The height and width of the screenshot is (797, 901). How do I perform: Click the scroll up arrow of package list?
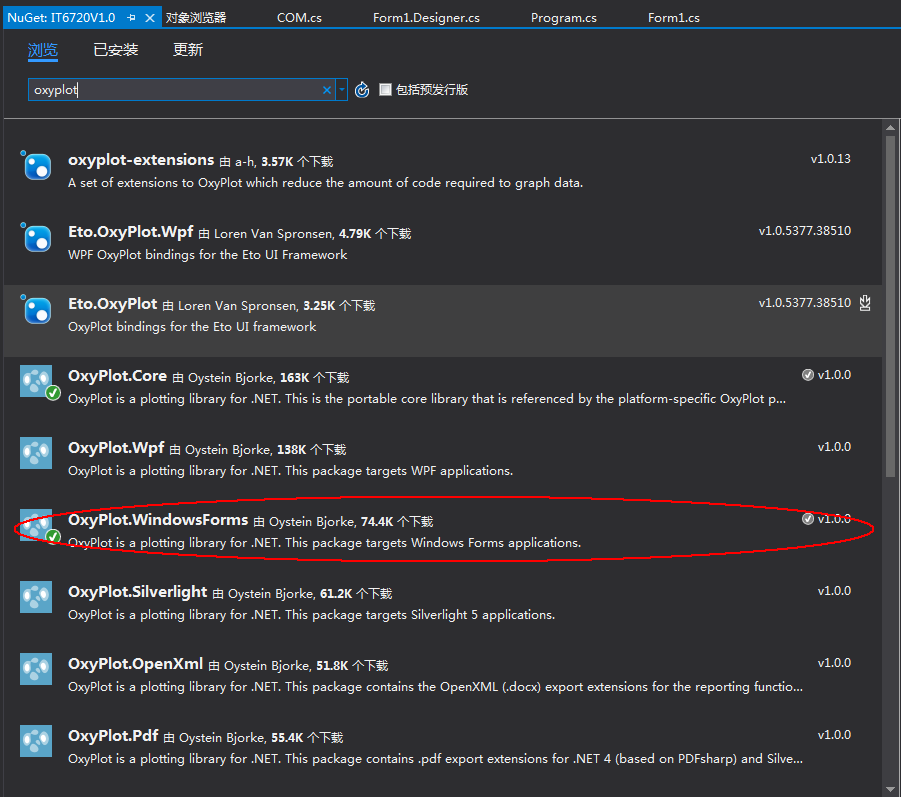pyautogui.click(x=890, y=128)
